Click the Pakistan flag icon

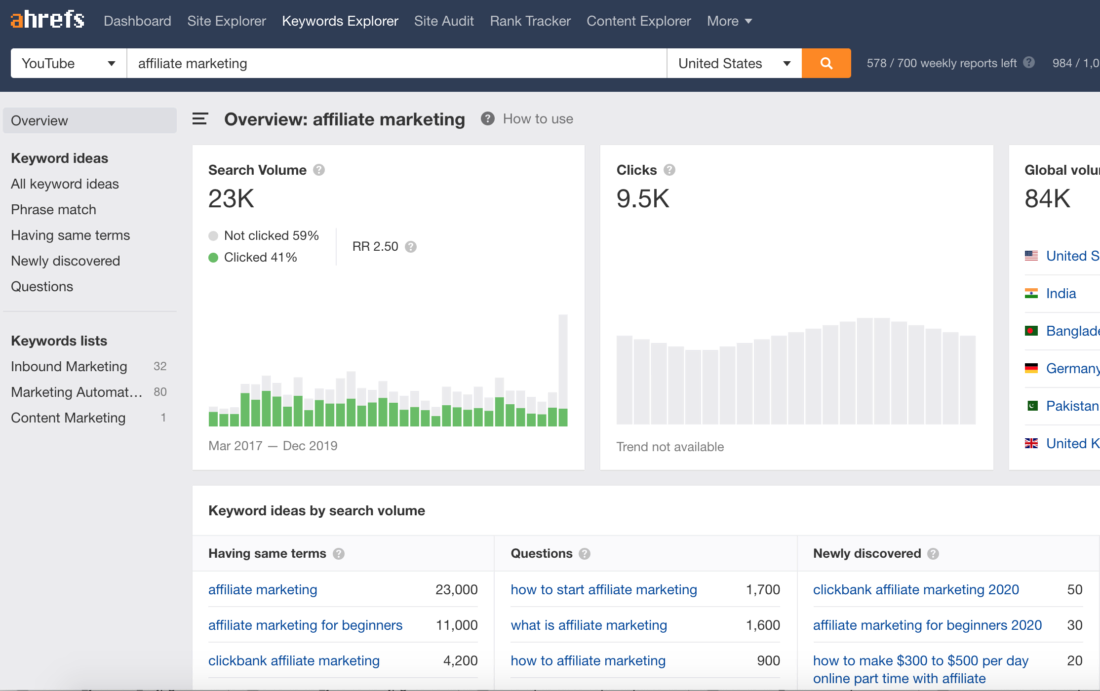click(x=1031, y=405)
